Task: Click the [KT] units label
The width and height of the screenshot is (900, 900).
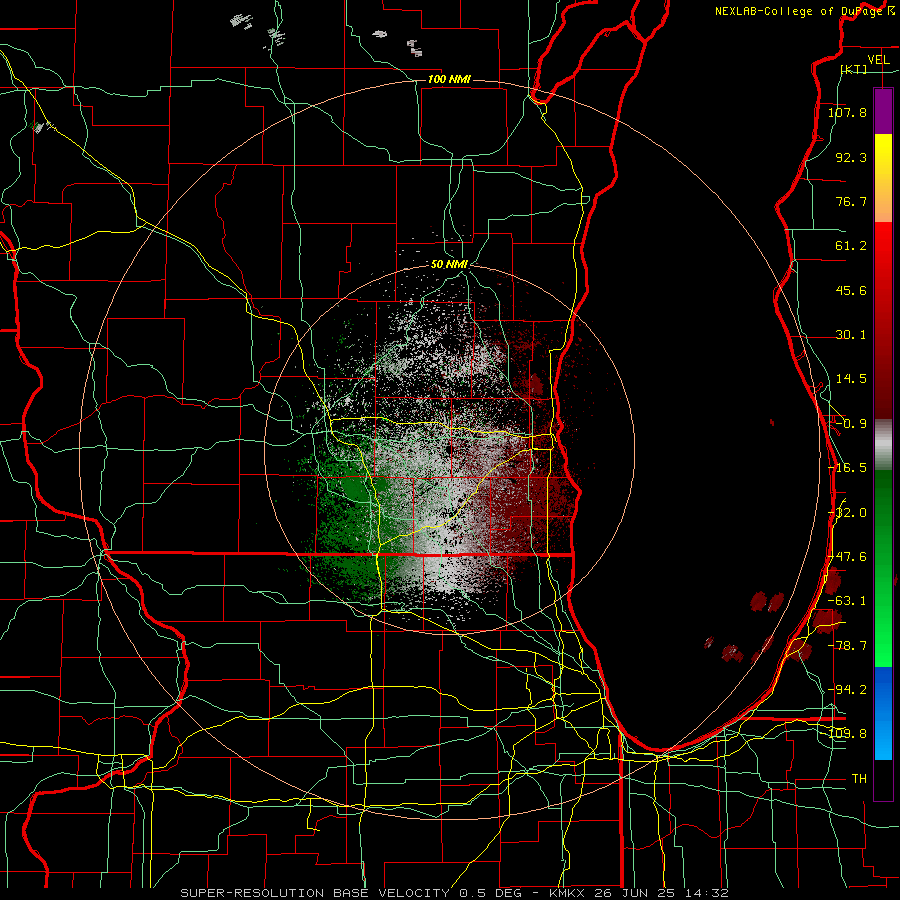Action: pyautogui.click(x=854, y=69)
